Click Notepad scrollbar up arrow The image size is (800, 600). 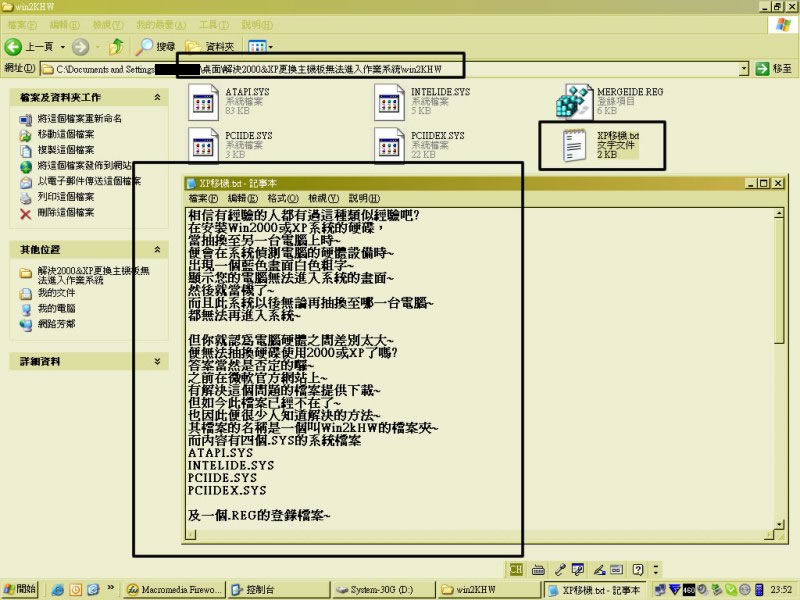[x=779, y=213]
